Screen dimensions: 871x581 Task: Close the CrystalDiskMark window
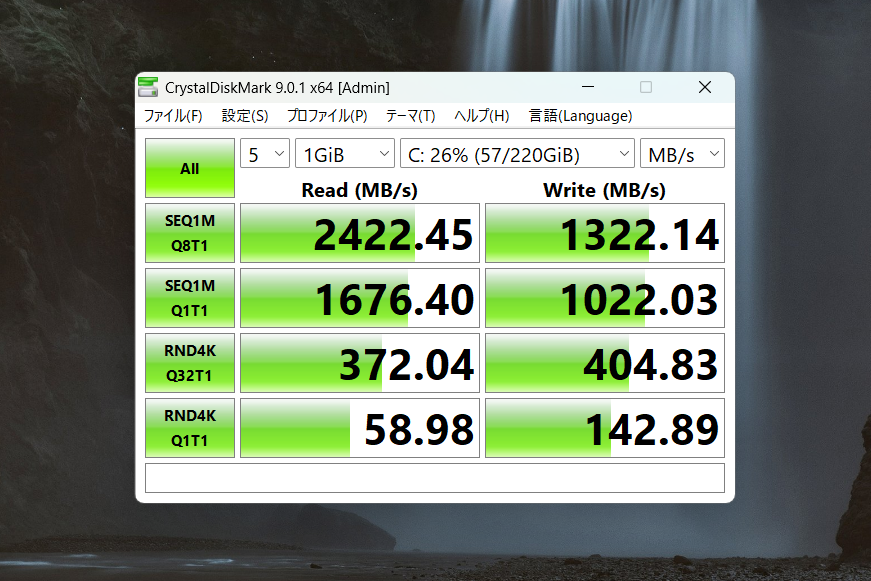click(705, 87)
